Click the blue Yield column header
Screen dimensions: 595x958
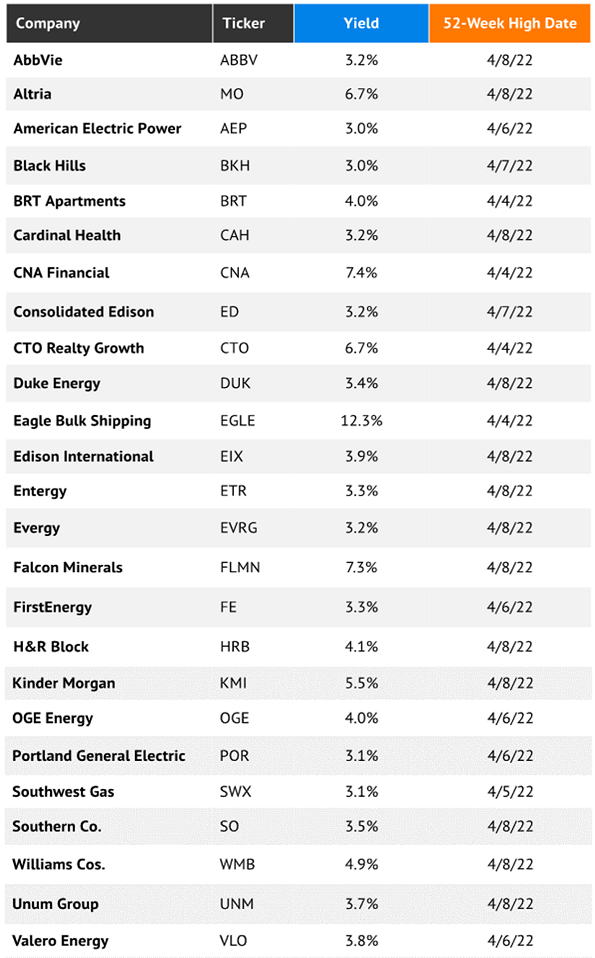click(361, 23)
